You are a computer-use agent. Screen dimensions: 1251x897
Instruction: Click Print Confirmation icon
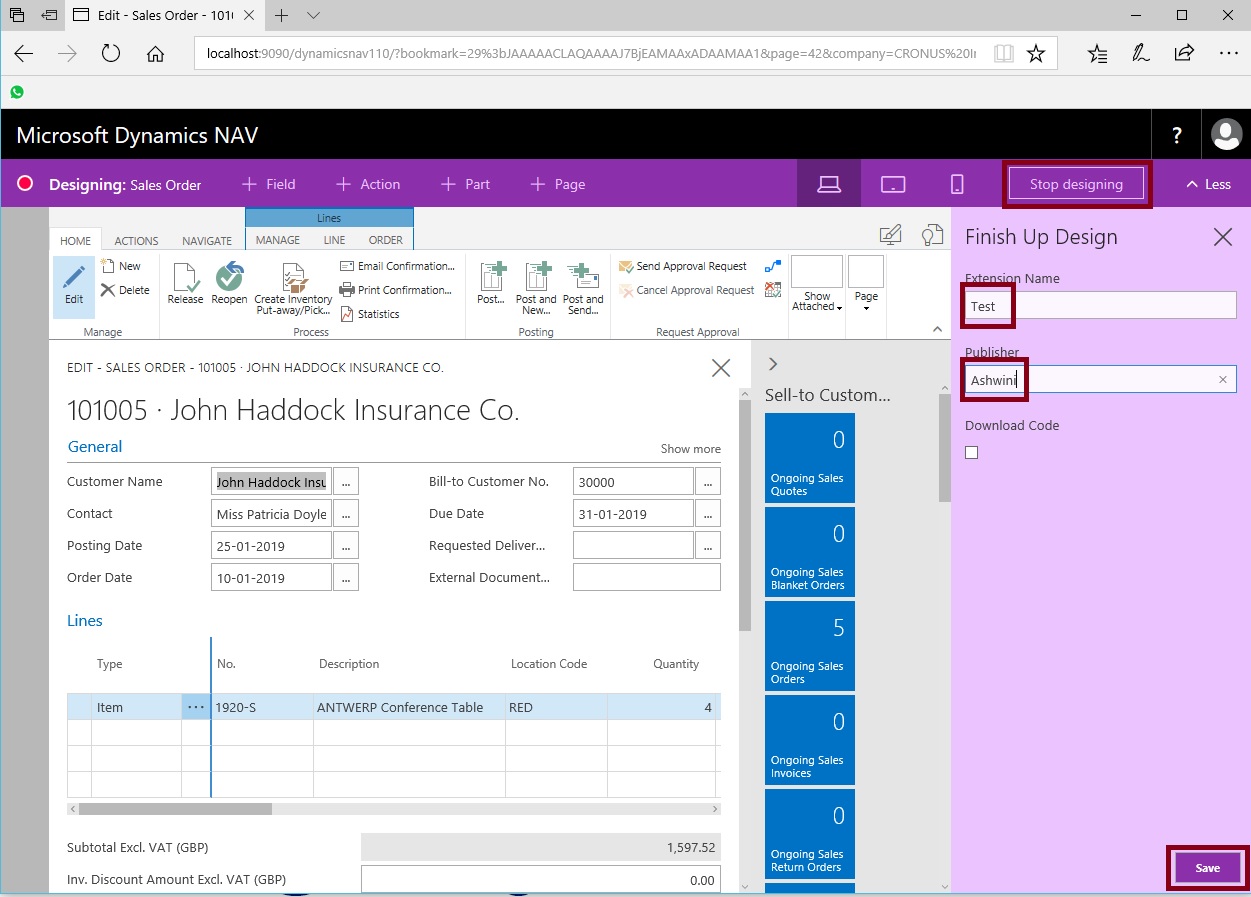347,290
